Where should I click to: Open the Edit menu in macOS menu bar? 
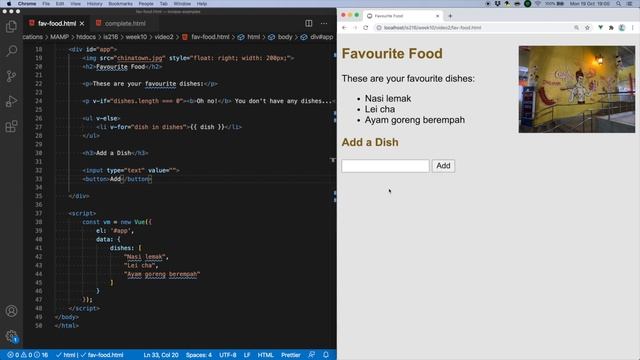(x=60, y=4)
